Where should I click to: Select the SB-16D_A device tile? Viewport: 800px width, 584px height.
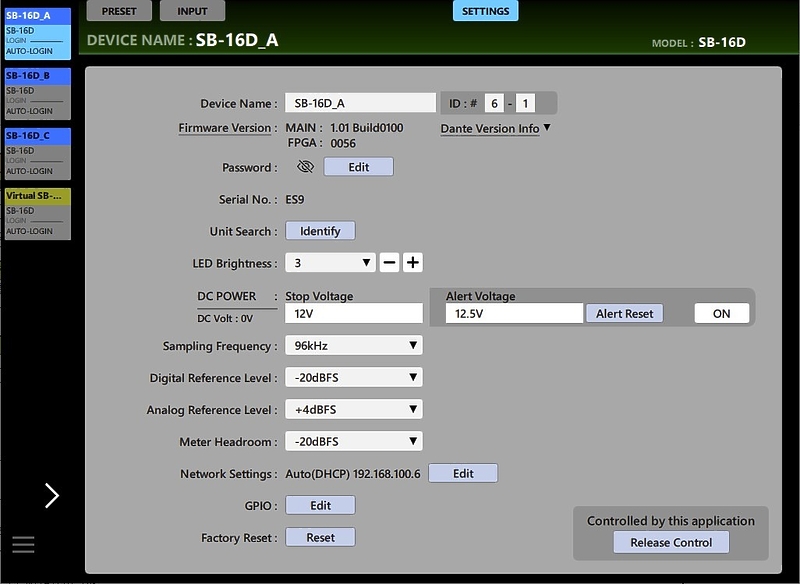pyautogui.click(x=37, y=33)
